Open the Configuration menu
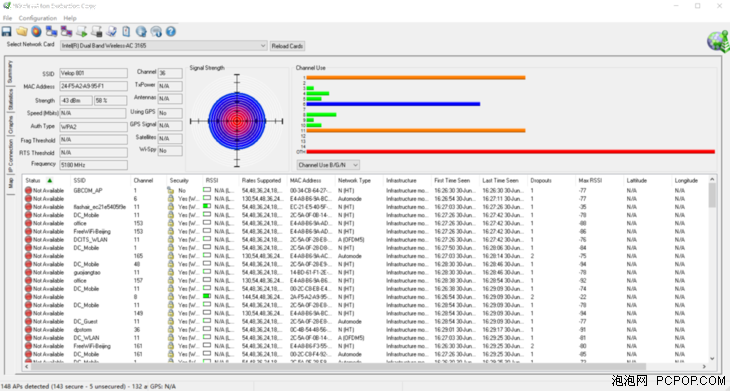The height and width of the screenshot is (391, 730). [38, 18]
